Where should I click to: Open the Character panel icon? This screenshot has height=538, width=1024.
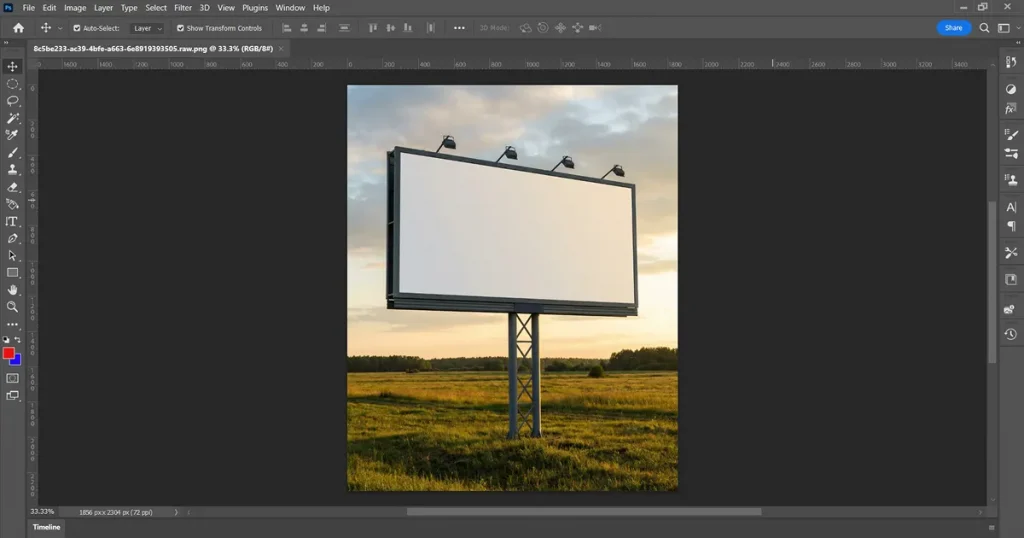click(x=1011, y=207)
